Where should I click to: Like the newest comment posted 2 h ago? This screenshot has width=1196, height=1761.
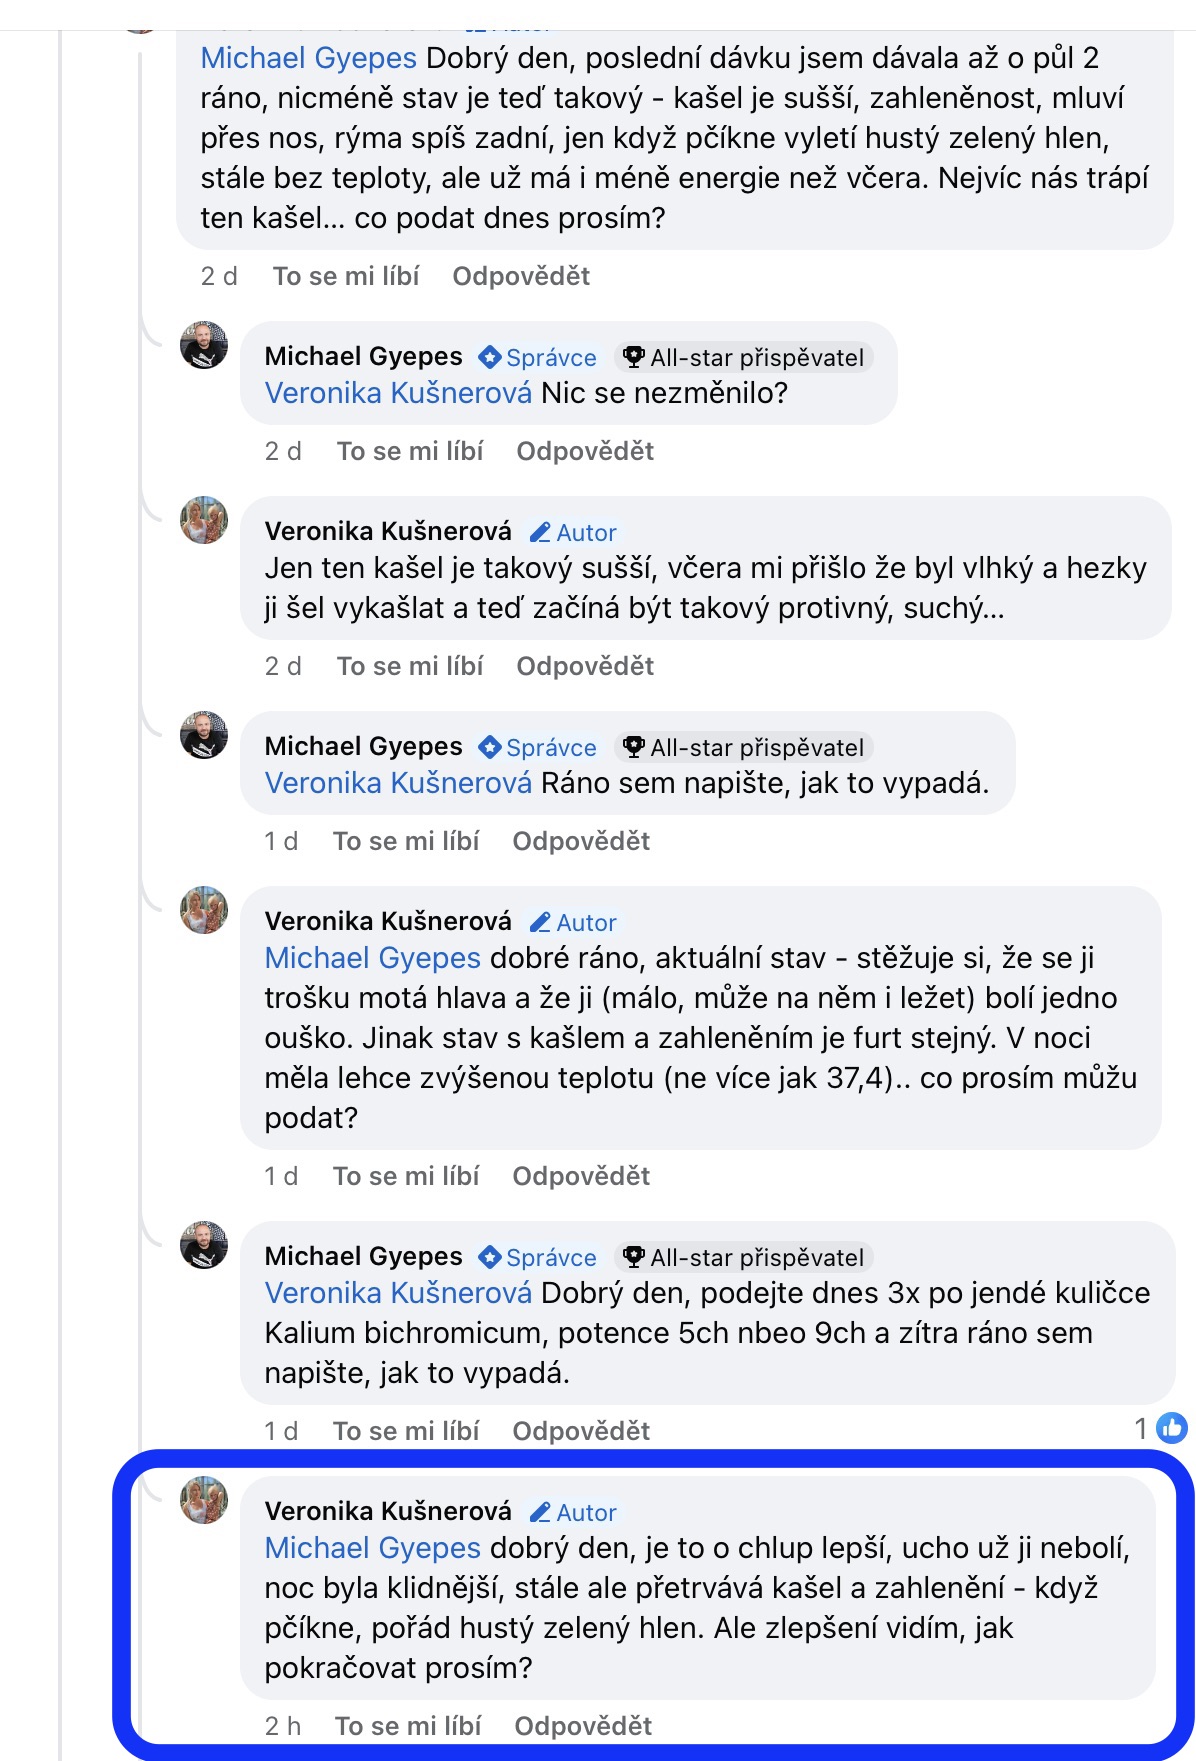tap(408, 1726)
